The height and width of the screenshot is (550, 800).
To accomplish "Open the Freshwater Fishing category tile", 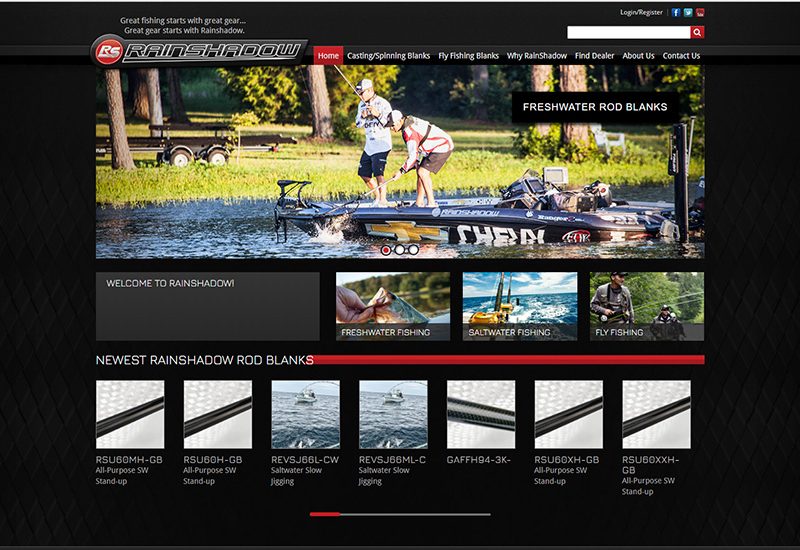I will point(393,306).
